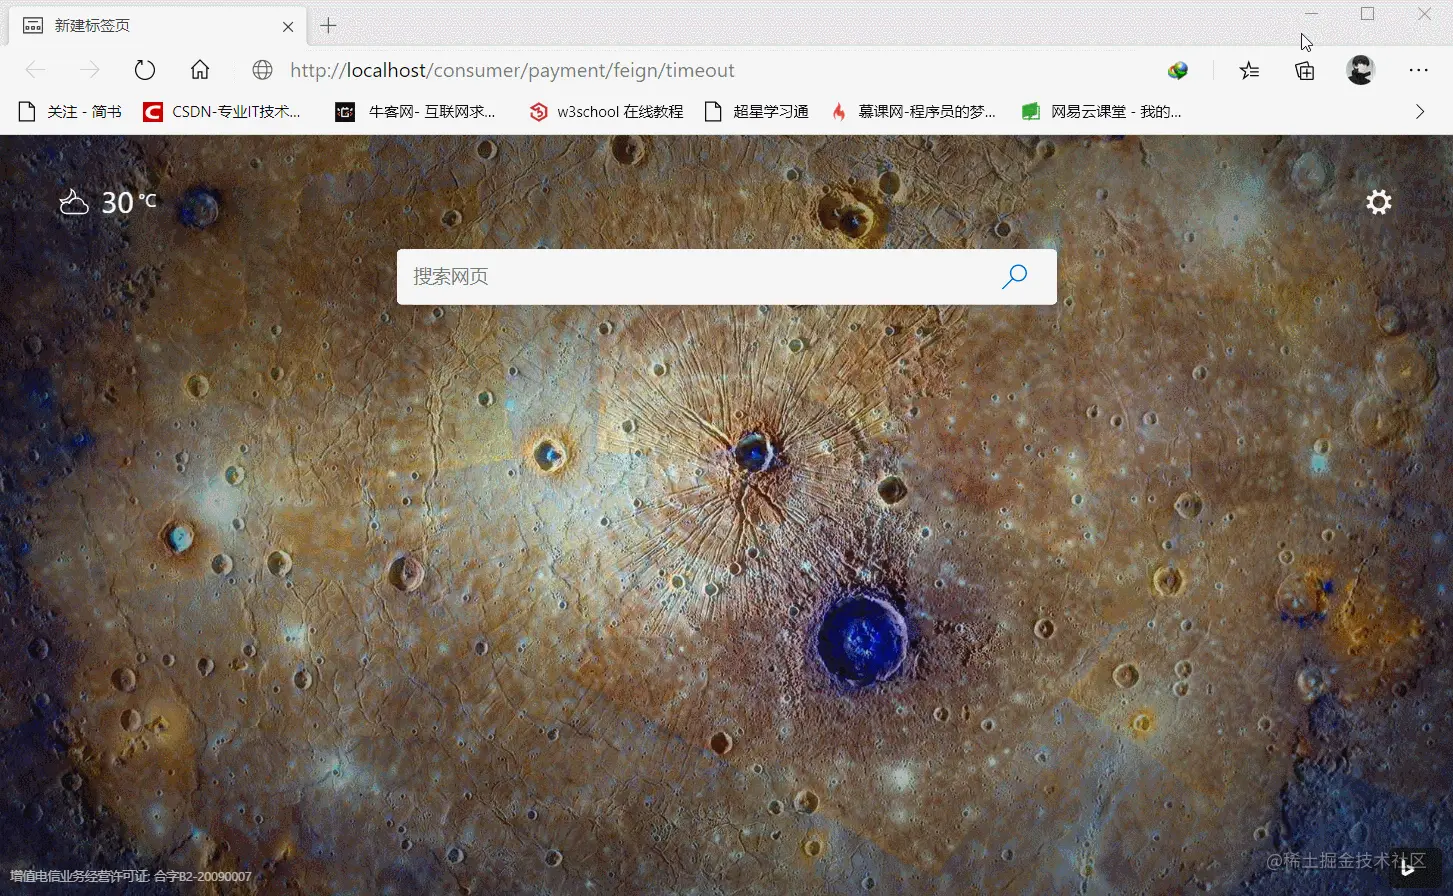This screenshot has width=1453, height=896.
Task: Minimize the browser window
Action: (1311, 14)
